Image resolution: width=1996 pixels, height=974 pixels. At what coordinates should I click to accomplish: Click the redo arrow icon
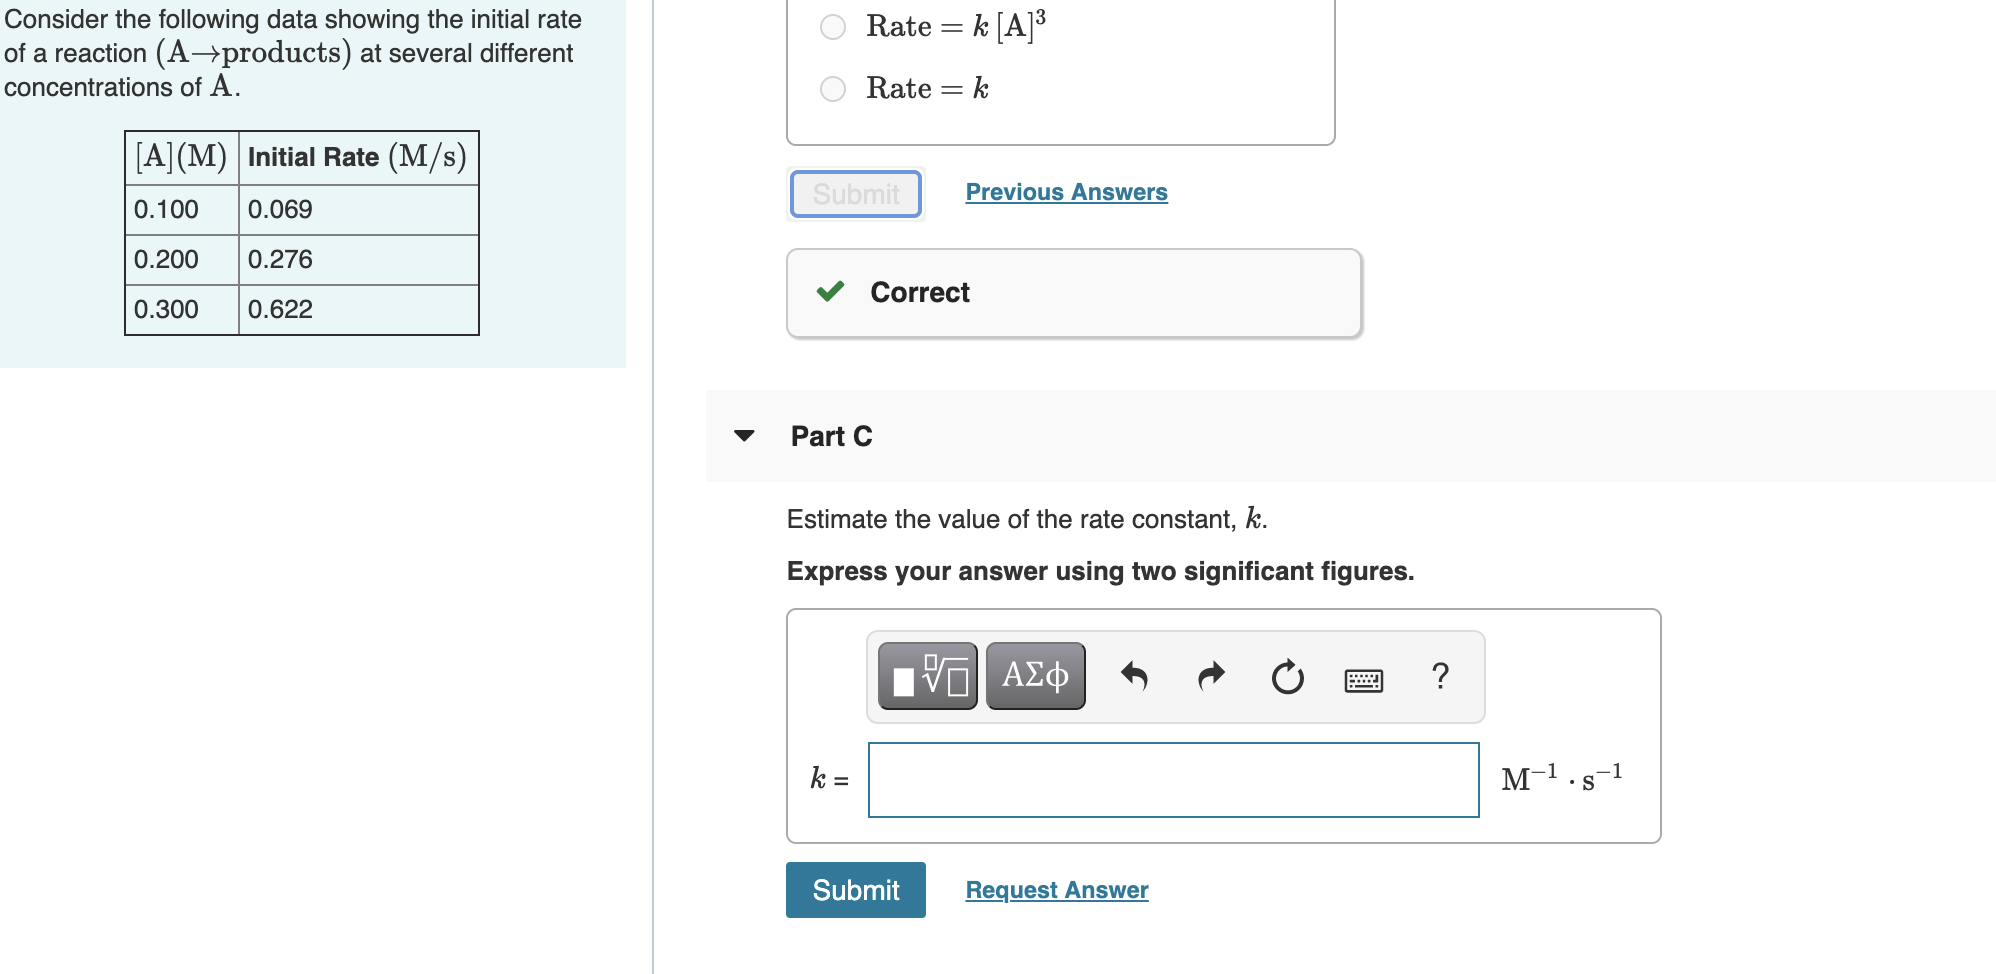point(1211,677)
